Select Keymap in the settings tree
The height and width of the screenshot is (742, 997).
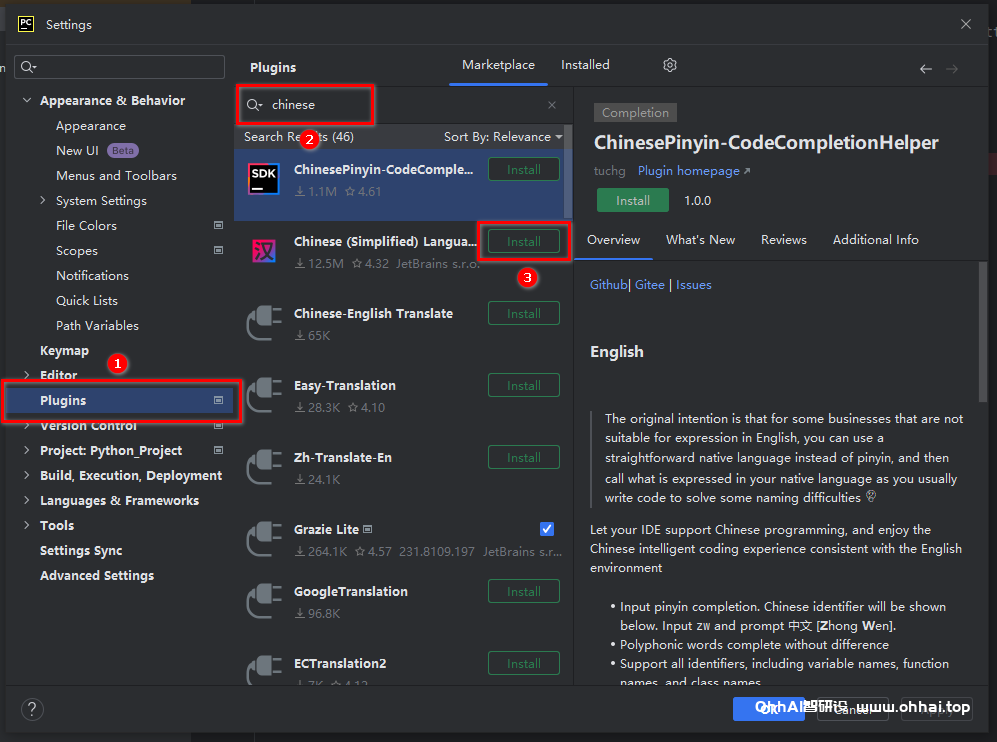click(x=64, y=350)
